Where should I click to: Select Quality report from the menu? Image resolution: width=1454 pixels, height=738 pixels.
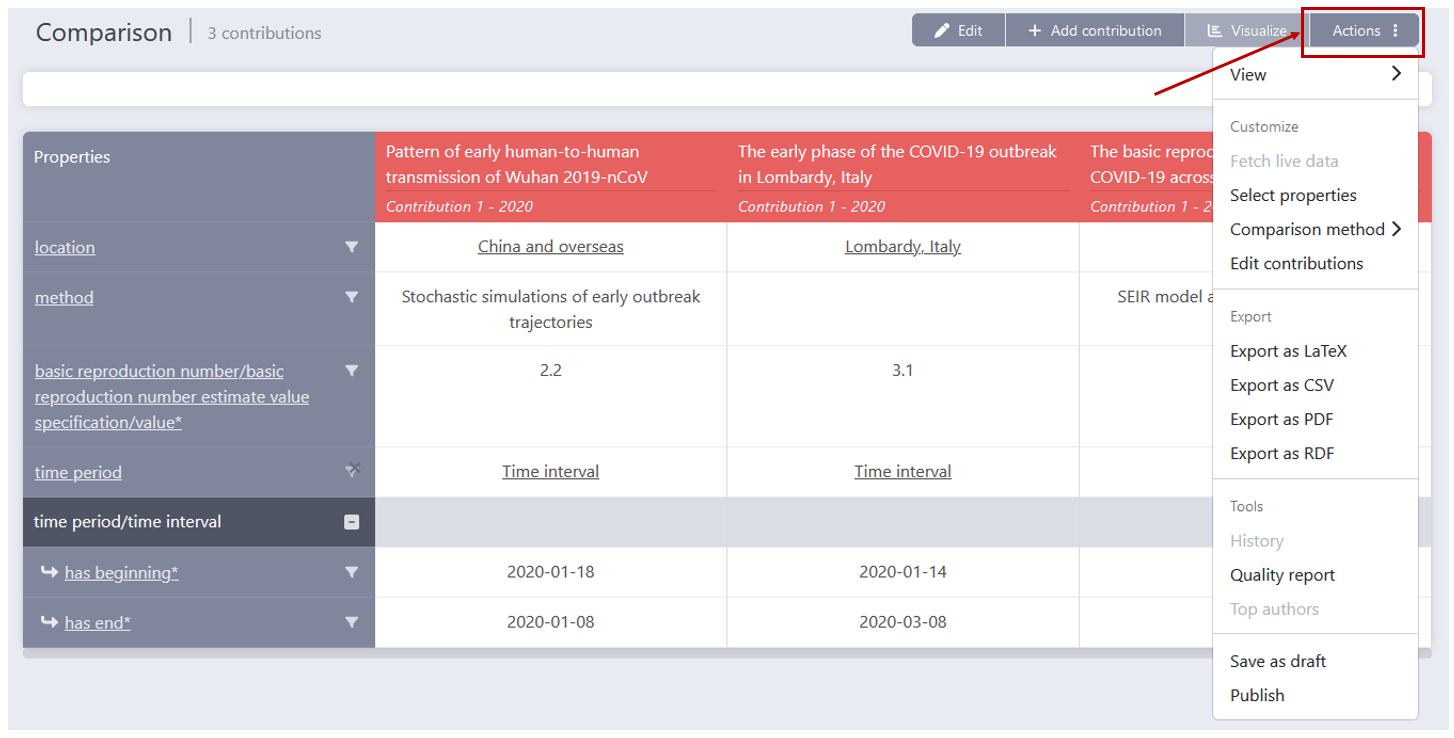pos(1282,575)
